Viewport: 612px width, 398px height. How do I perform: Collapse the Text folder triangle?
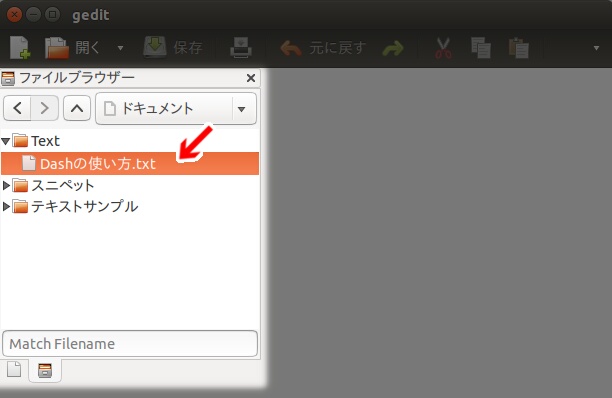6,141
